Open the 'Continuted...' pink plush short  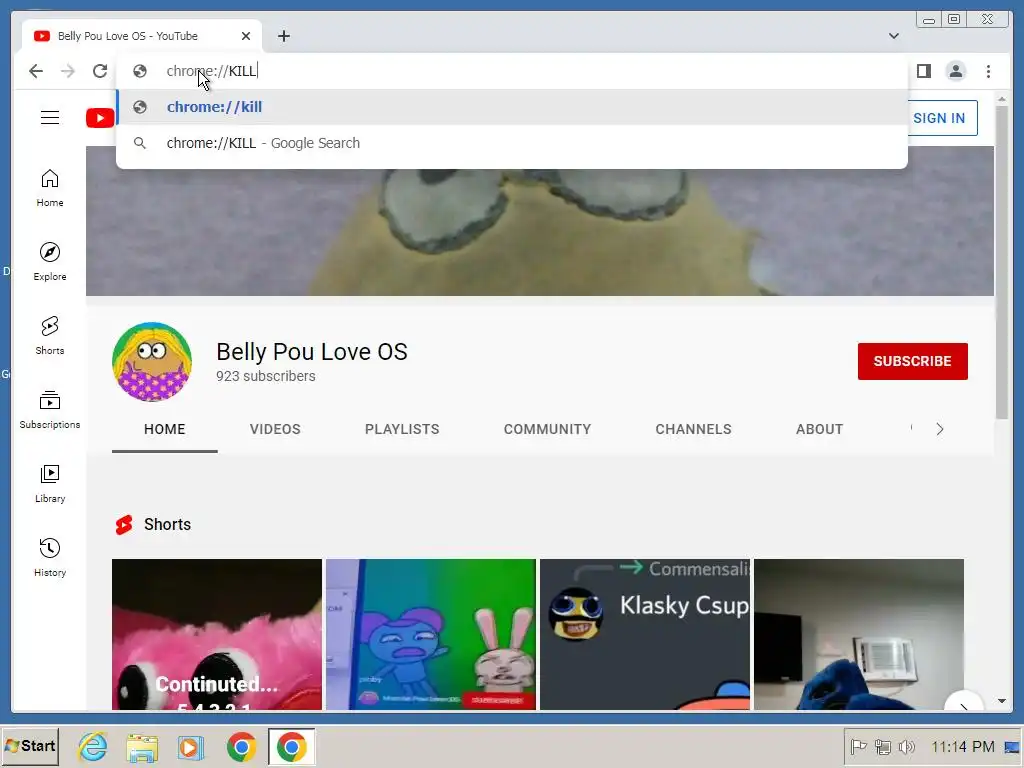(x=217, y=634)
